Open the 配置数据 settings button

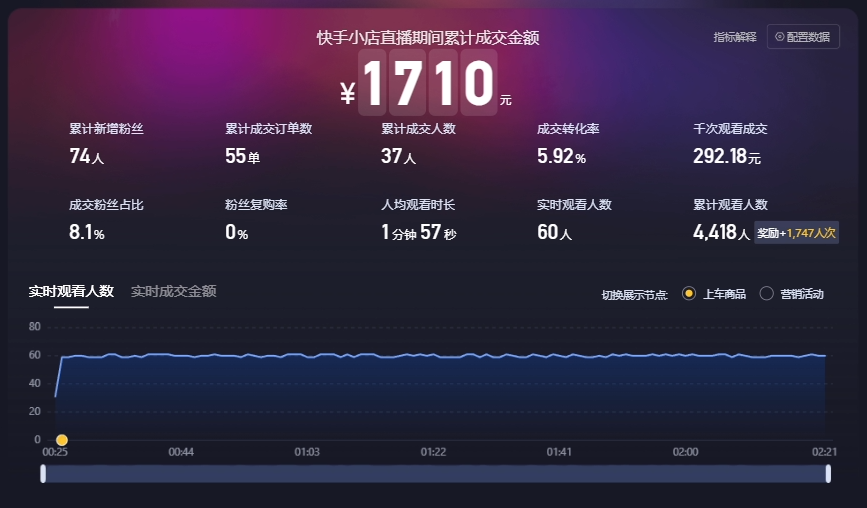click(803, 37)
